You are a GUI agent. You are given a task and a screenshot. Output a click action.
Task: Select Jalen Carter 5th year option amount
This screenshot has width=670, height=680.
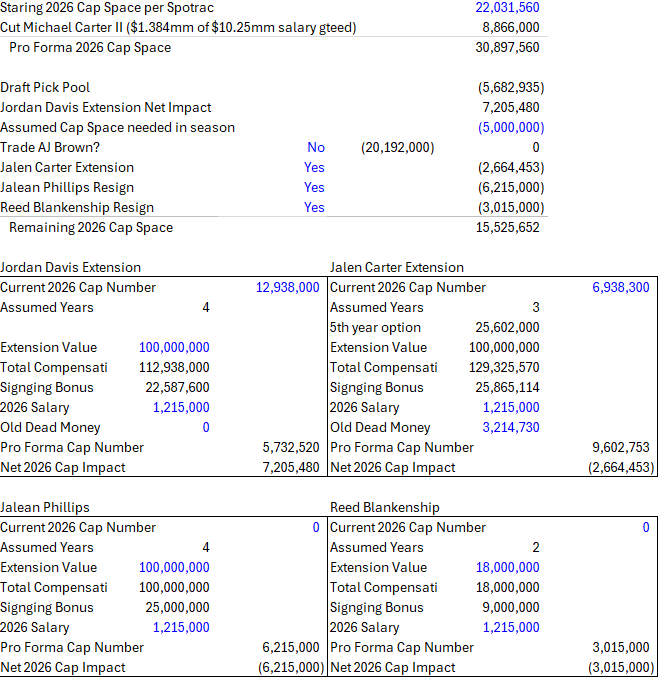(x=507, y=327)
